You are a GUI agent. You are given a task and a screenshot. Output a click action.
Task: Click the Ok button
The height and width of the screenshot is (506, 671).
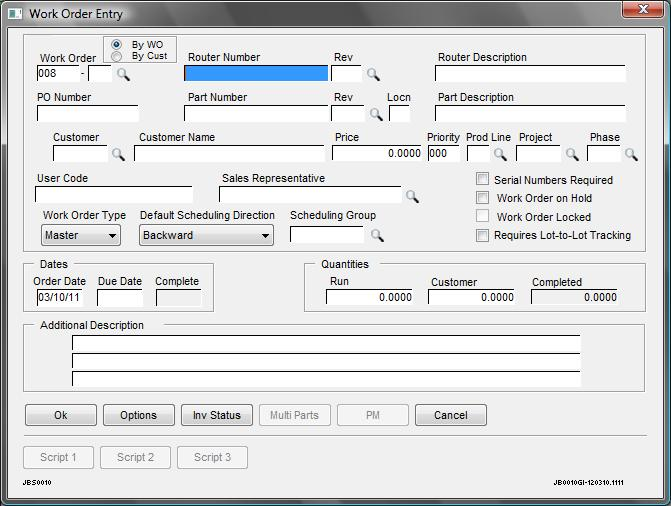click(61, 415)
